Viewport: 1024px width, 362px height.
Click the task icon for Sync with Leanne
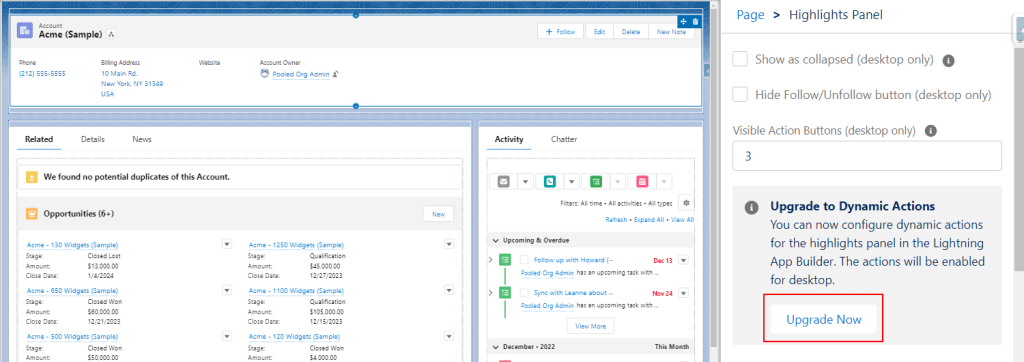[505, 293]
